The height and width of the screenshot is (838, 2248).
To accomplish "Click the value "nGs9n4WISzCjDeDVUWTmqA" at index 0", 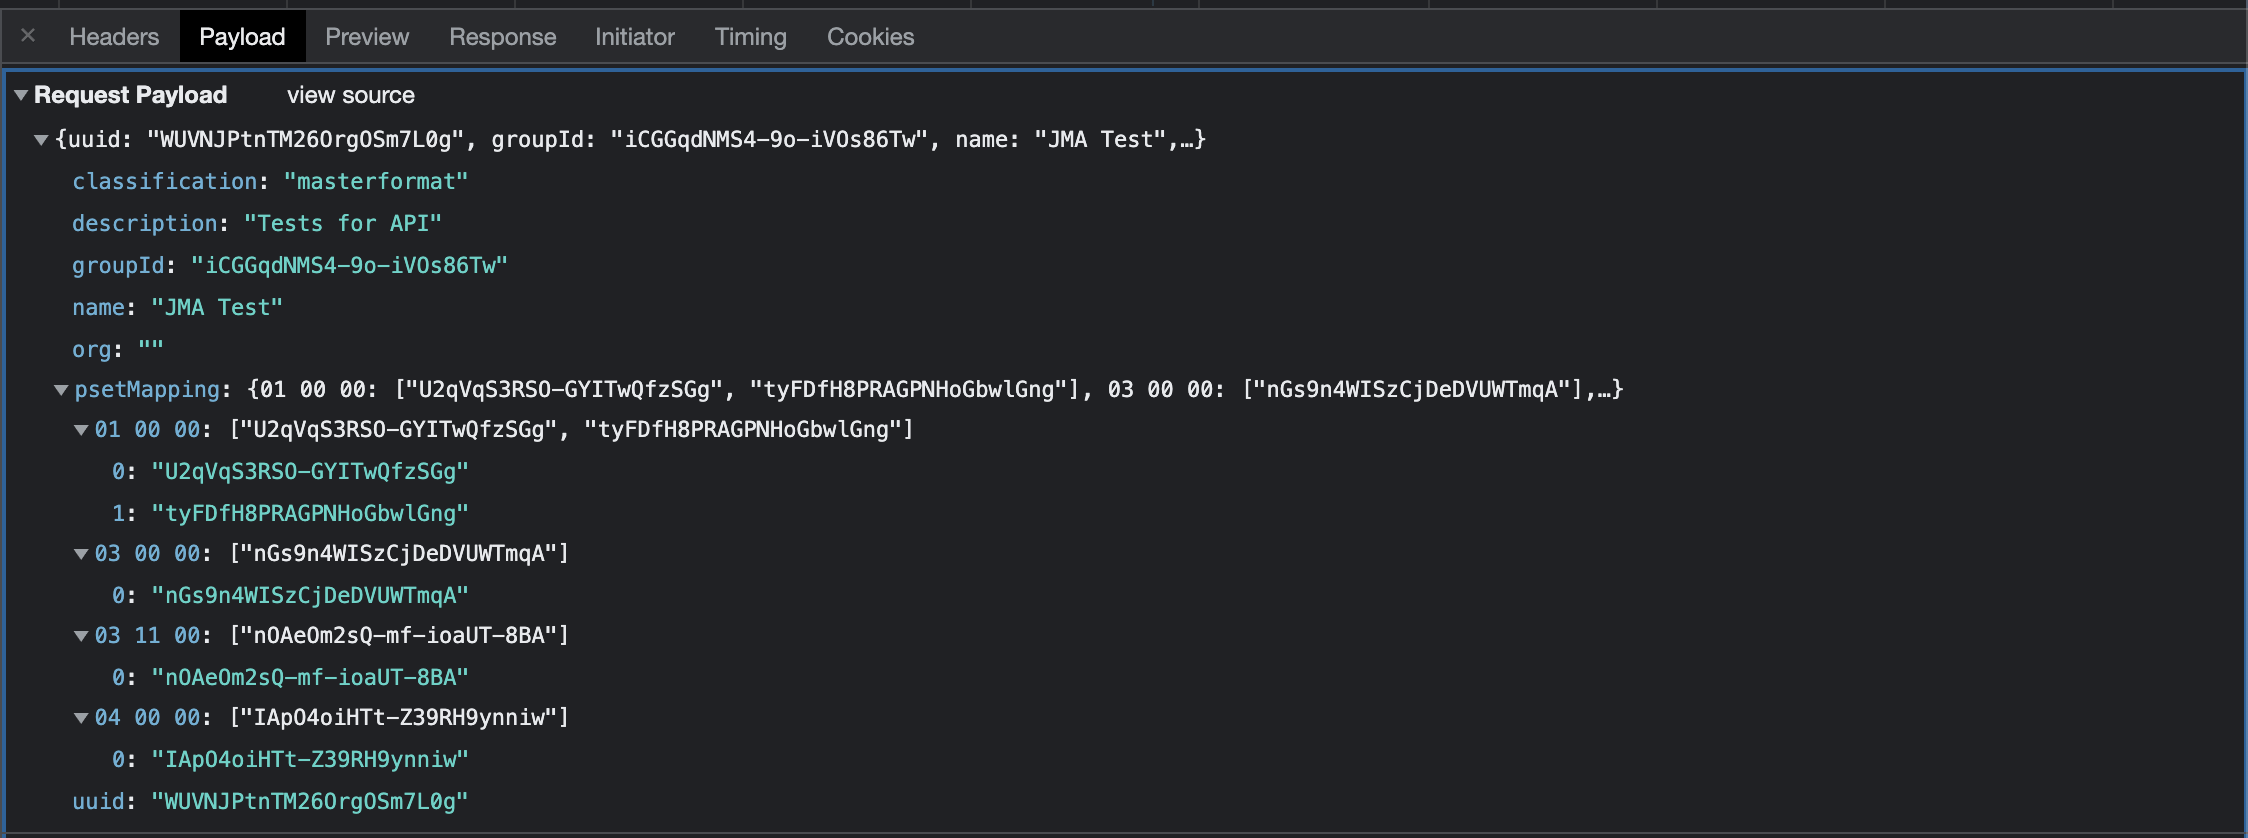I will [x=310, y=596].
